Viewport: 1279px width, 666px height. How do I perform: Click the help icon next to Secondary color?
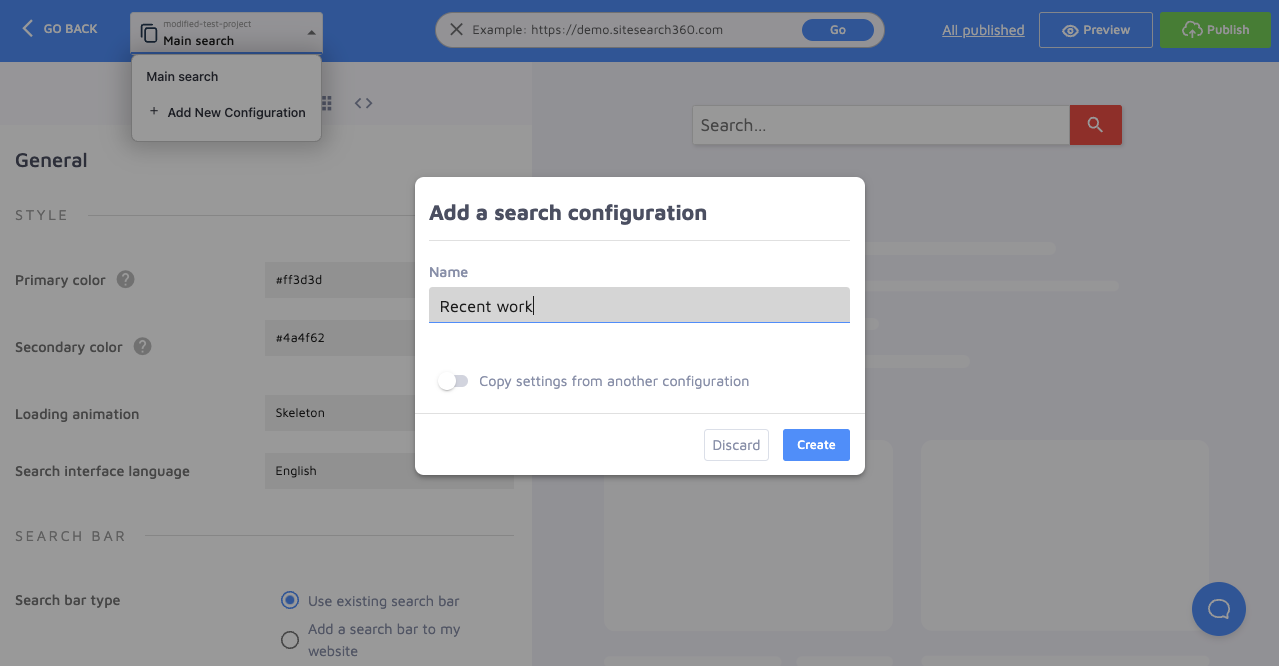click(x=142, y=347)
